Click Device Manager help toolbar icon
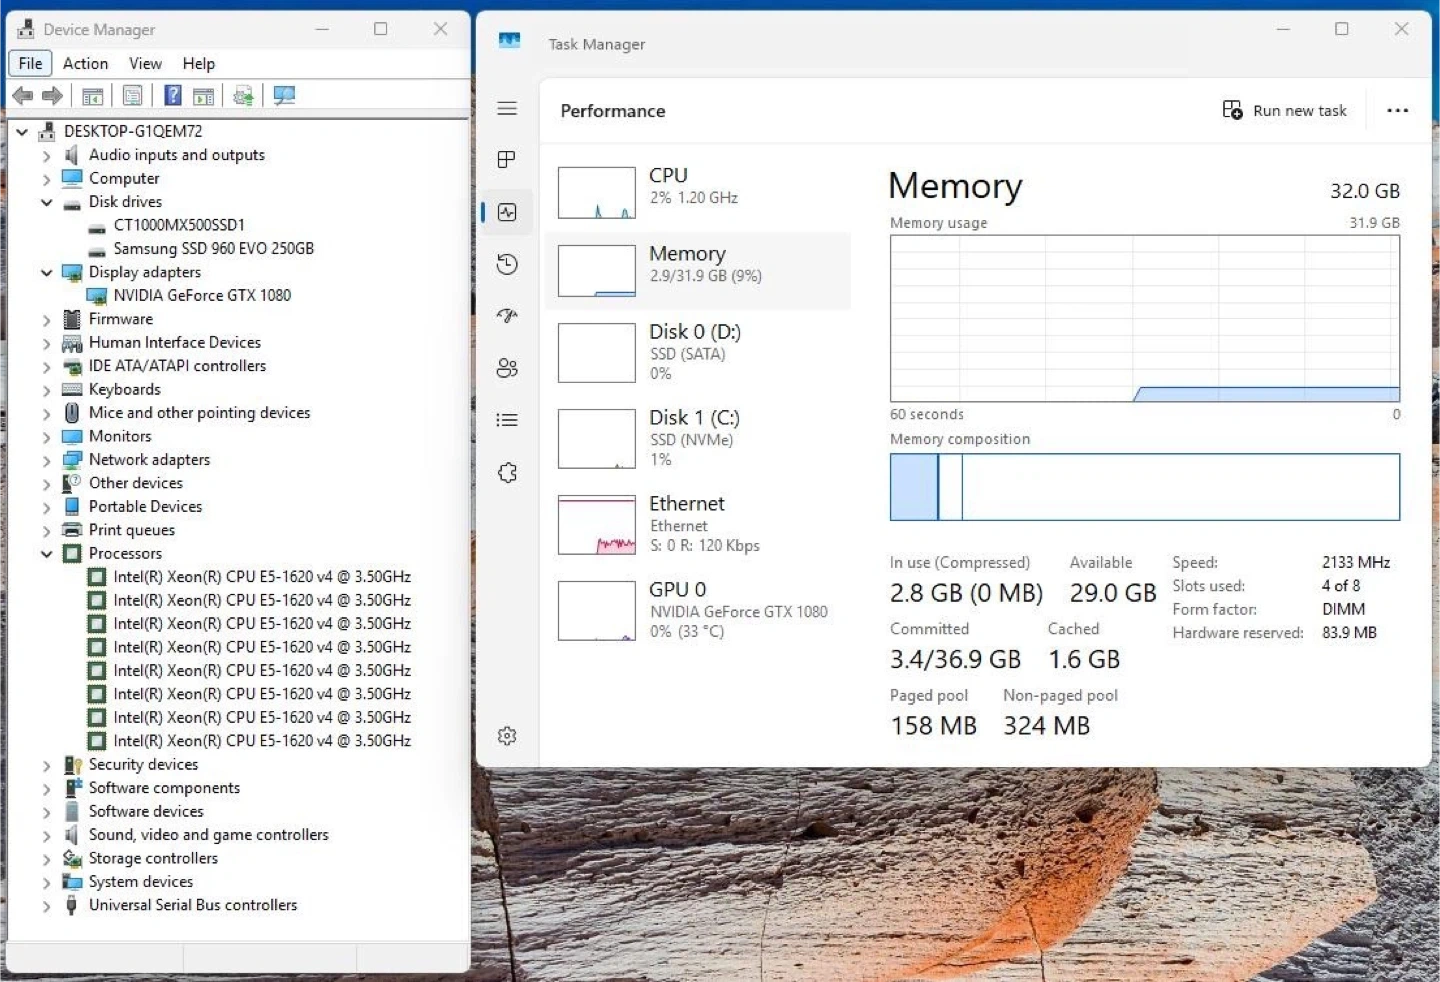The height and width of the screenshot is (982, 1440). 173,96
